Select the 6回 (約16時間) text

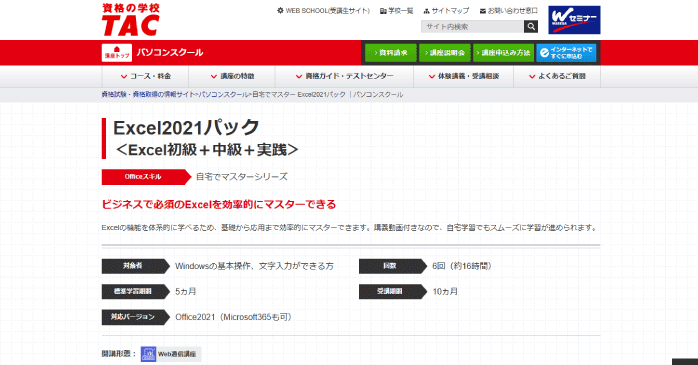pyautogui.click(x=462, y=266)
